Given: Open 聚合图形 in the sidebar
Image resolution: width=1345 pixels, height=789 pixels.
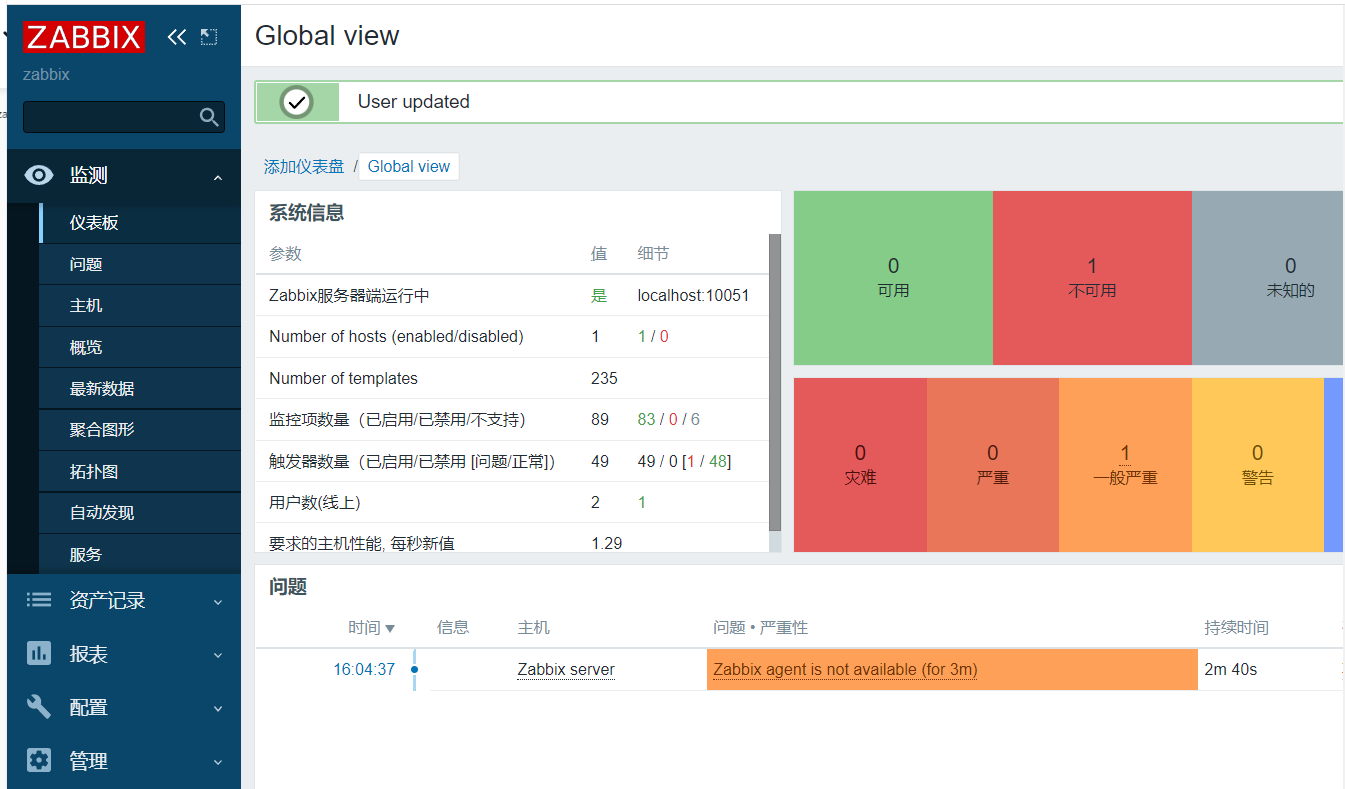Looking at the screenshot, I should (140, 430).
